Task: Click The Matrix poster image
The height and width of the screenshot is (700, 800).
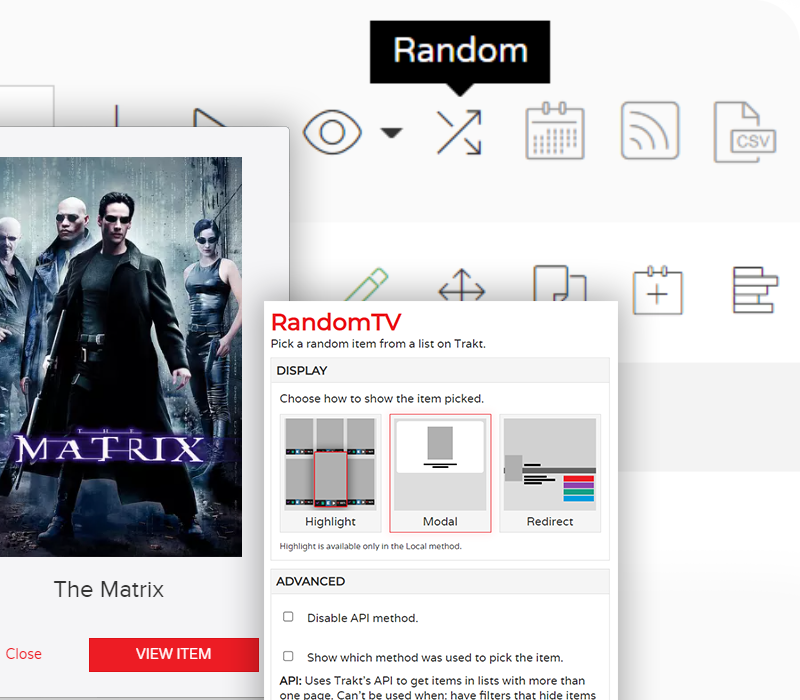Action: (121, 357)
